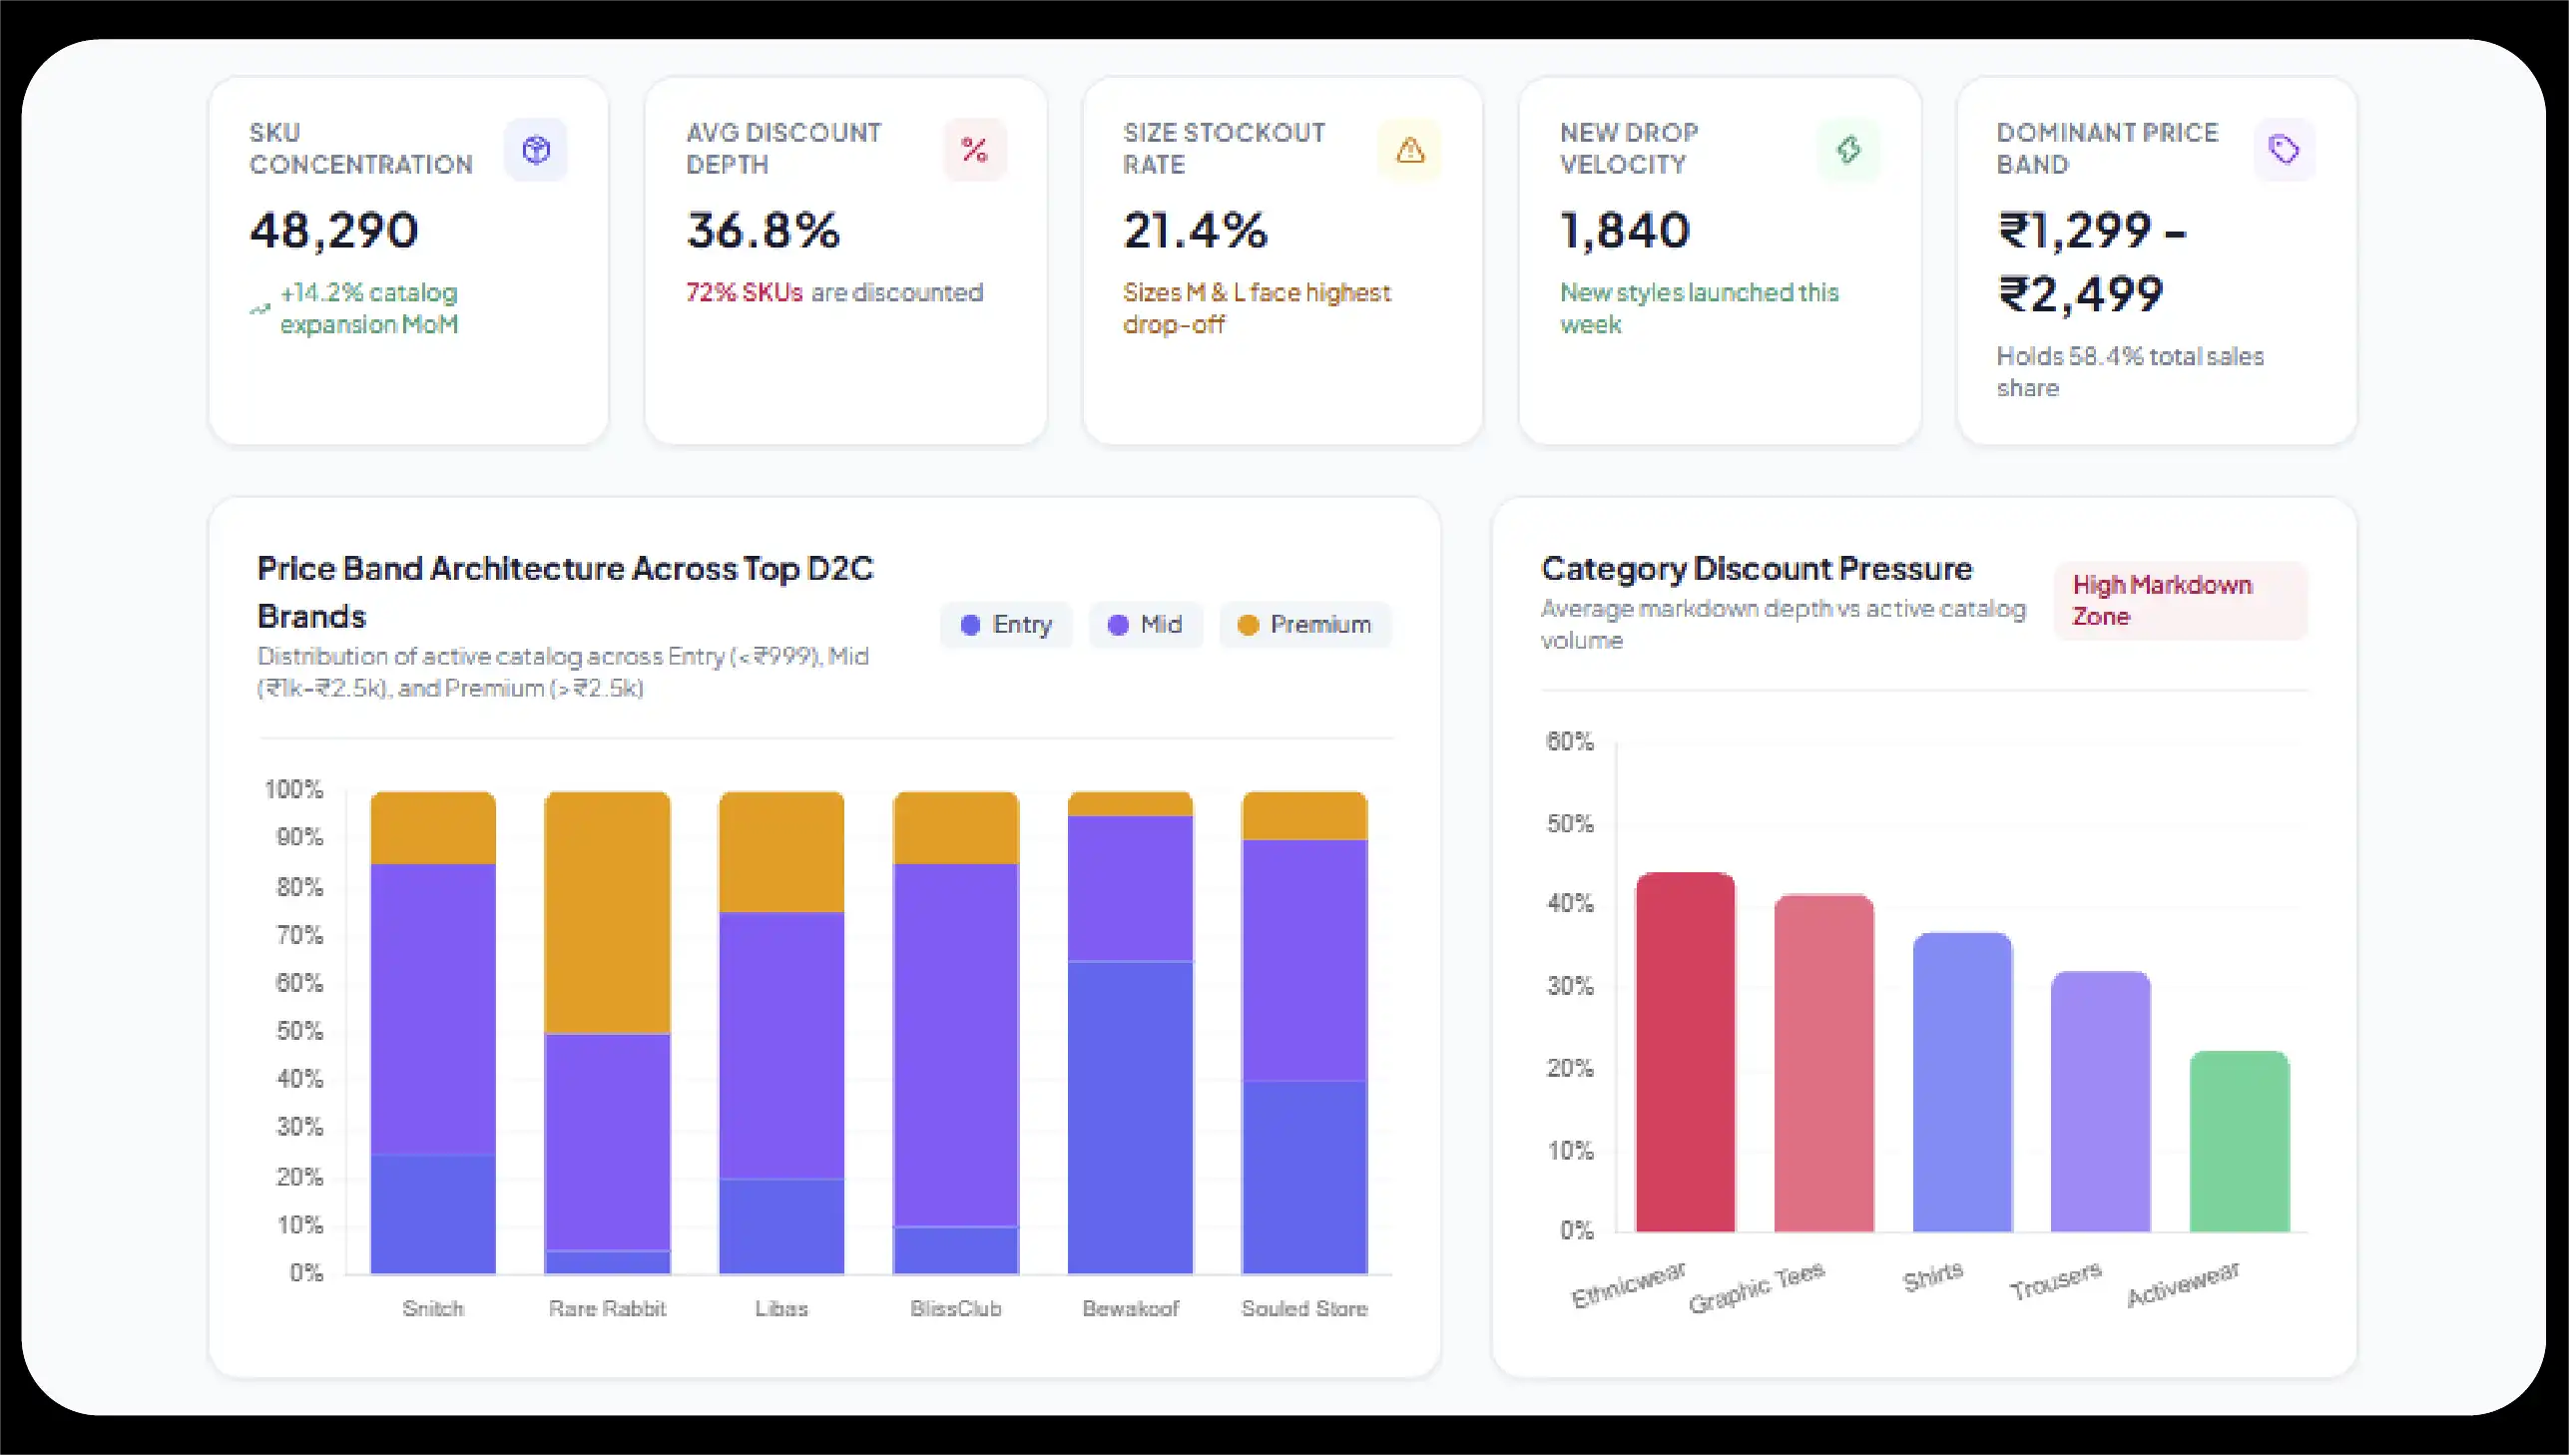Click BlissClub's Mid purple segment
This screenshot has height=1456, width=2570.
point(956,1045)
